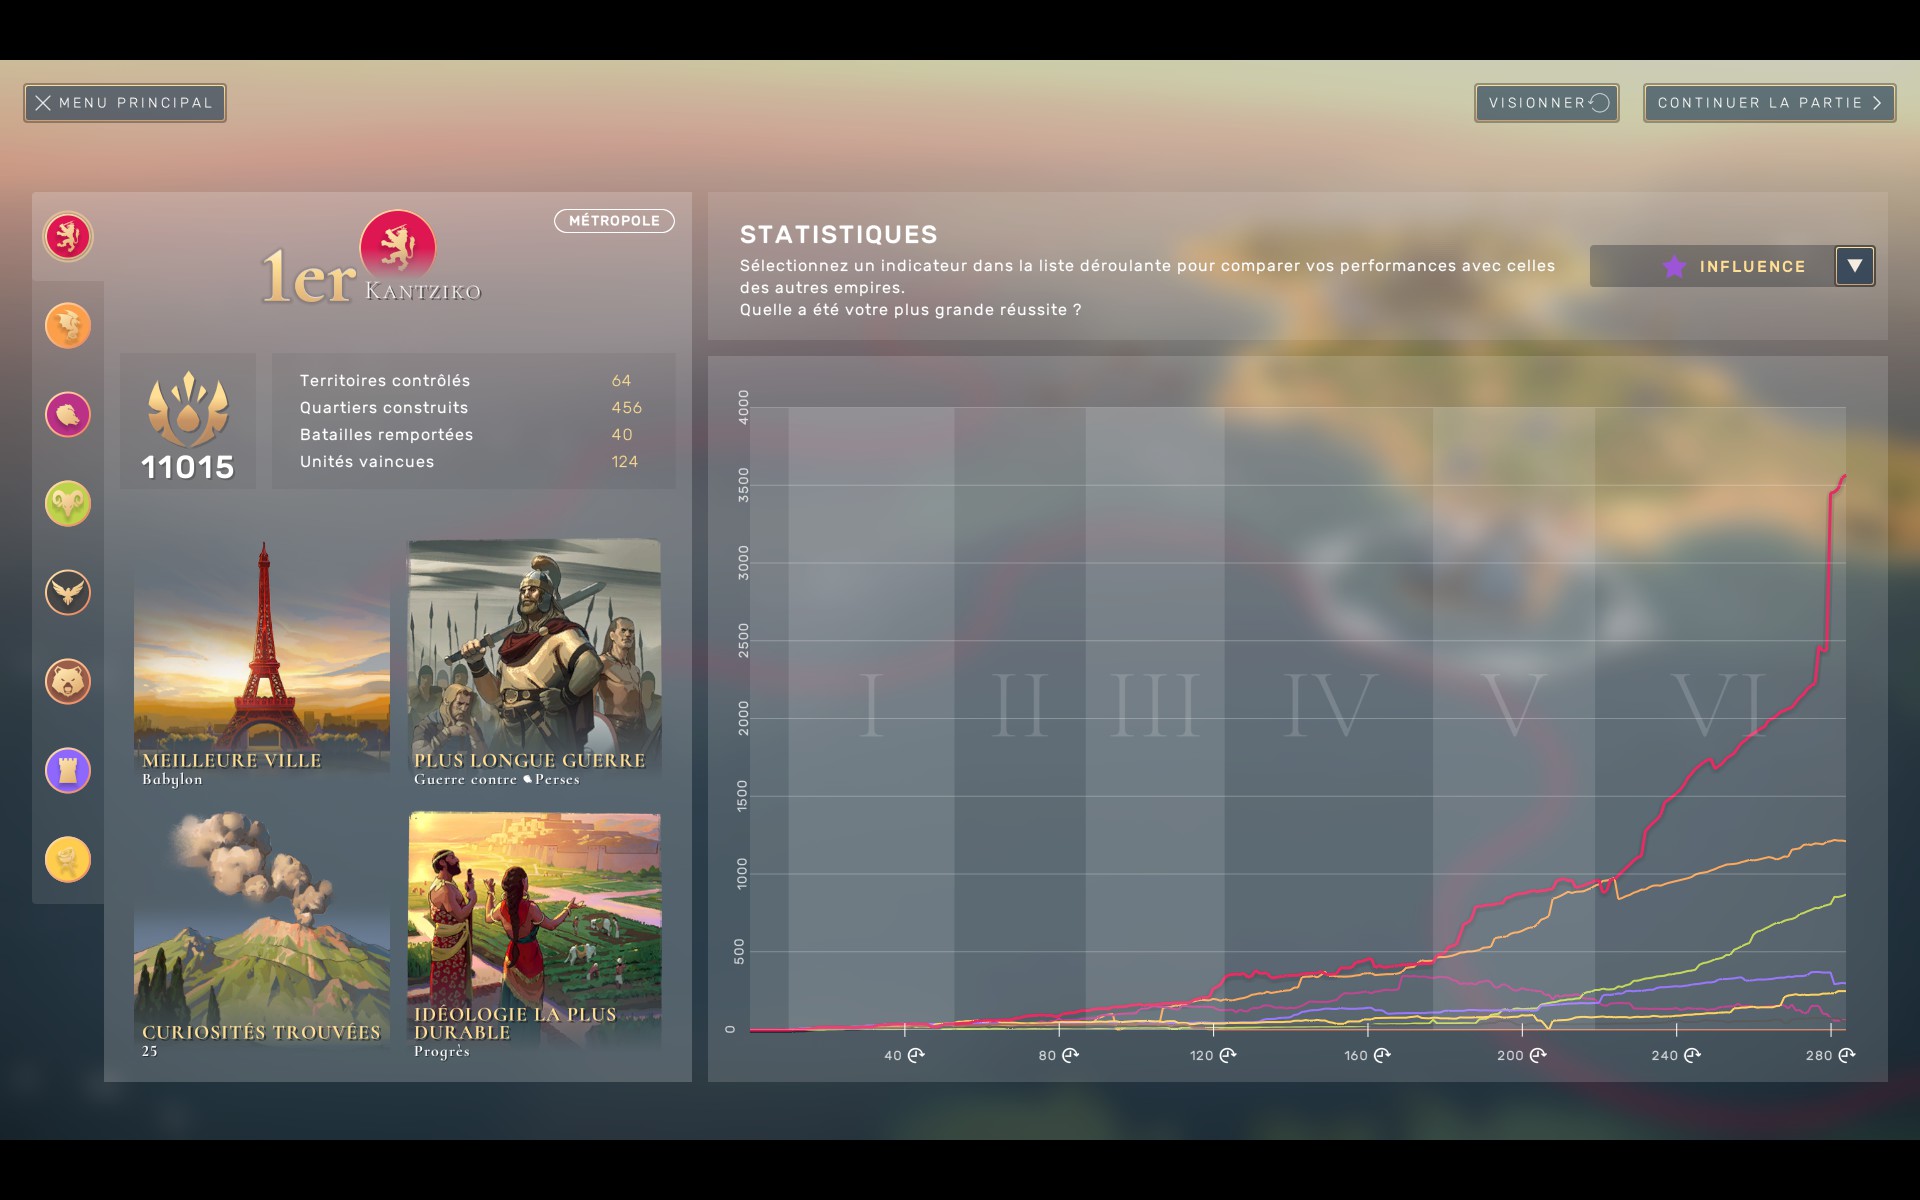Return to Menu Principal
Screen dimensions: 1920x1200
(x=123, y=102)
